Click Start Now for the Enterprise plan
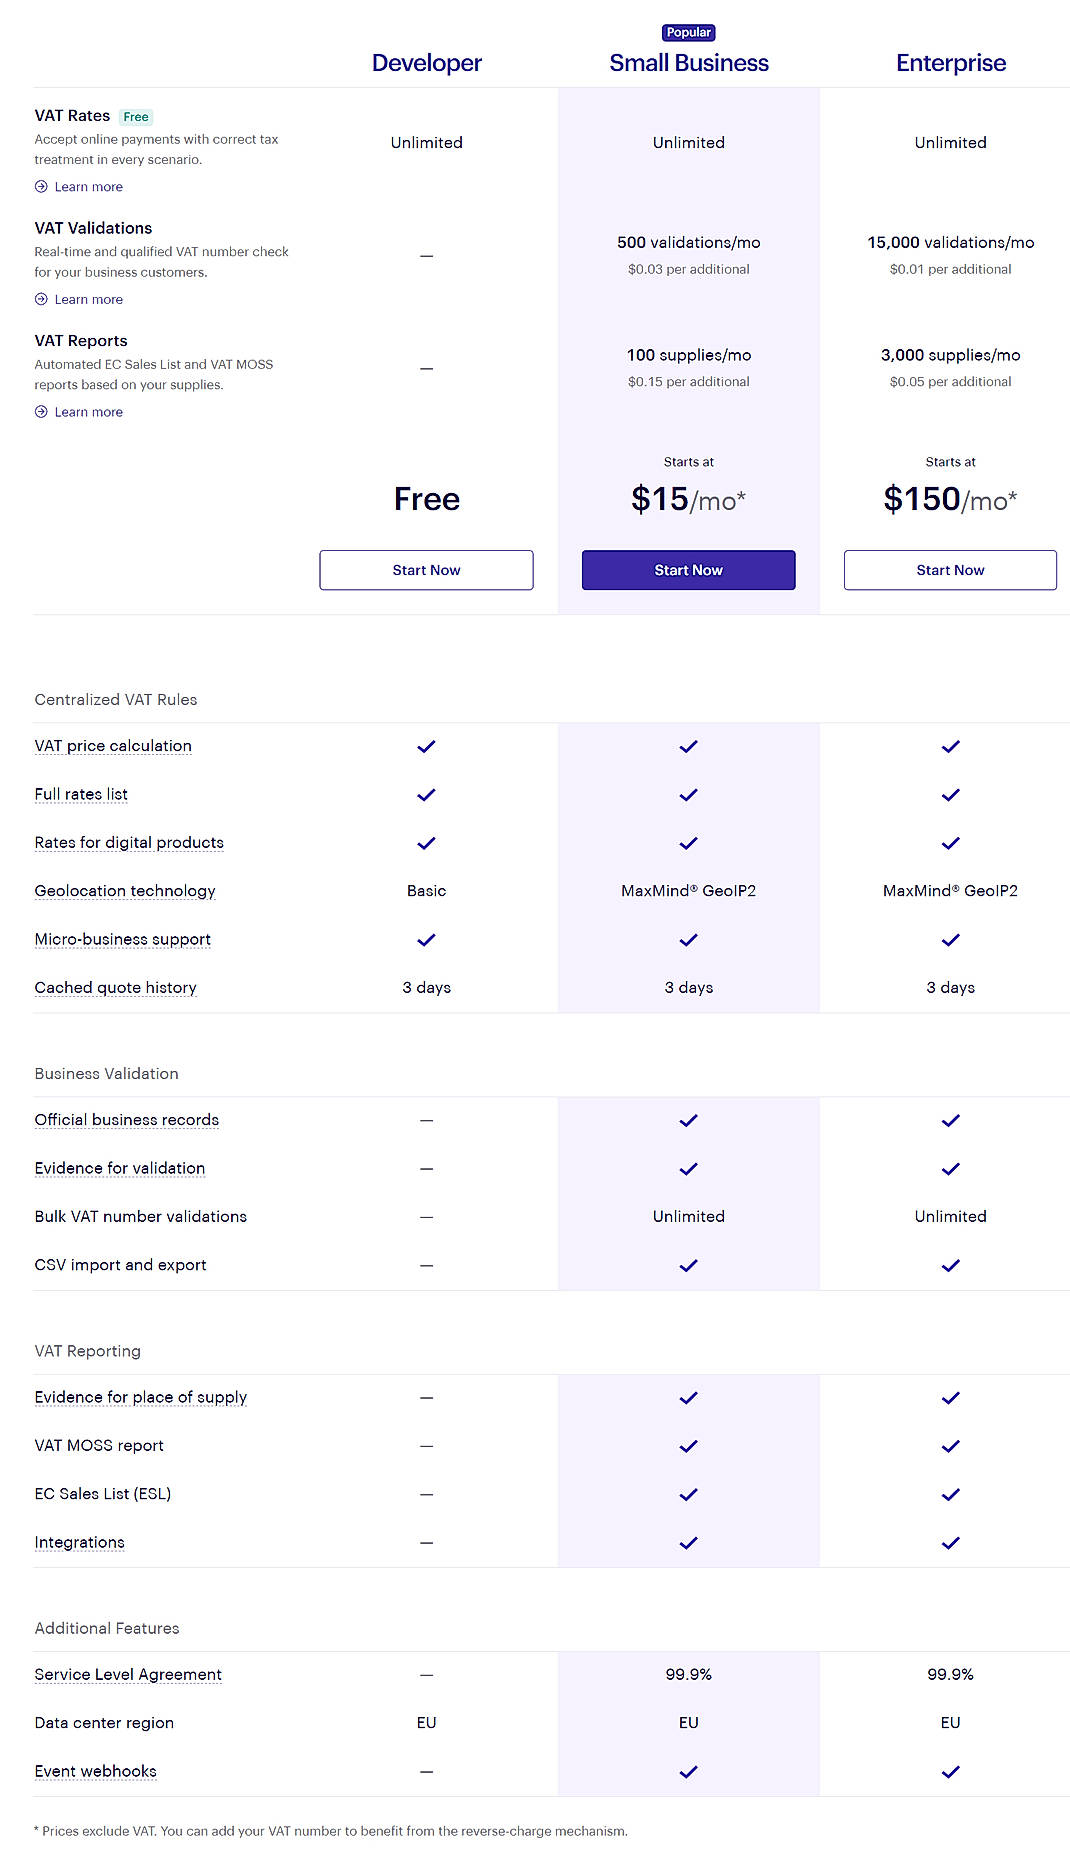The image size is (1070, 1853). point(950,570)
